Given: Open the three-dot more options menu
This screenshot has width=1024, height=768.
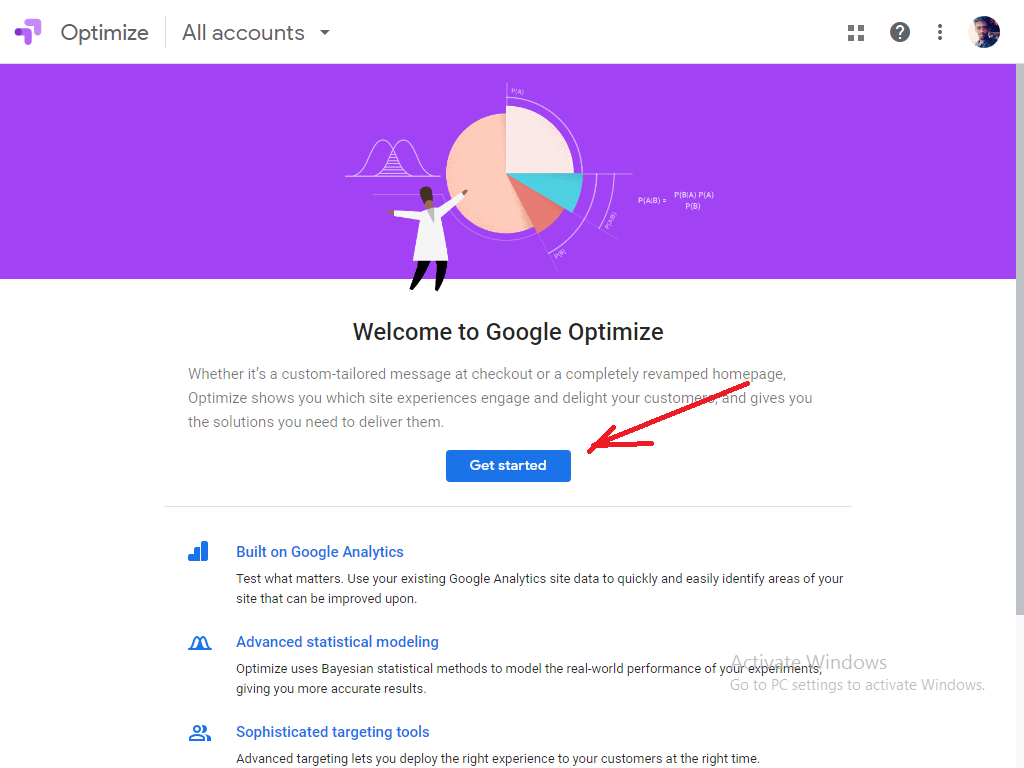Looking at the screenshot, I should click(939, 32).
